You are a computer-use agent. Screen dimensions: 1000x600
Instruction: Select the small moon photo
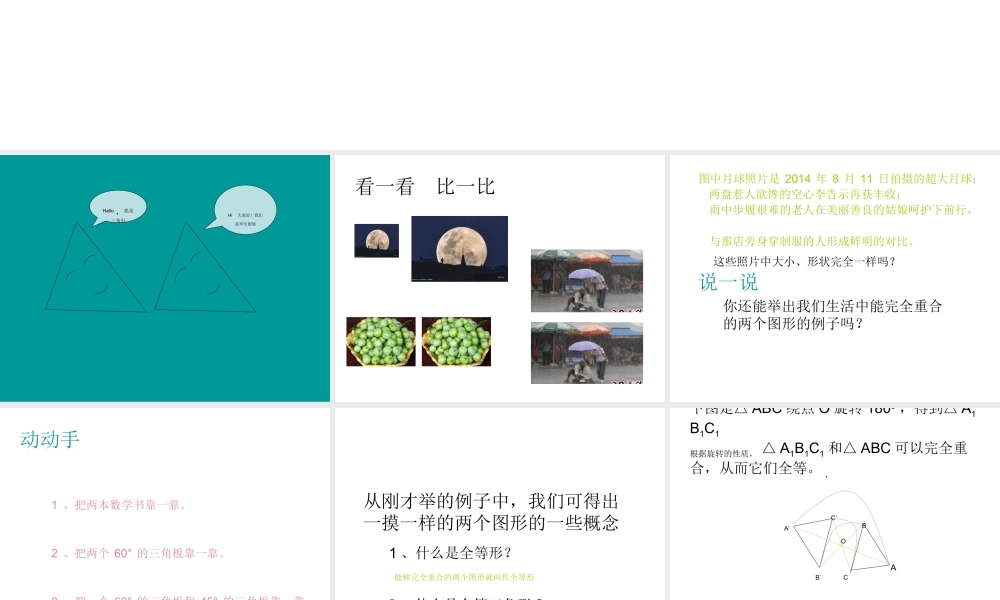(376, 240)
